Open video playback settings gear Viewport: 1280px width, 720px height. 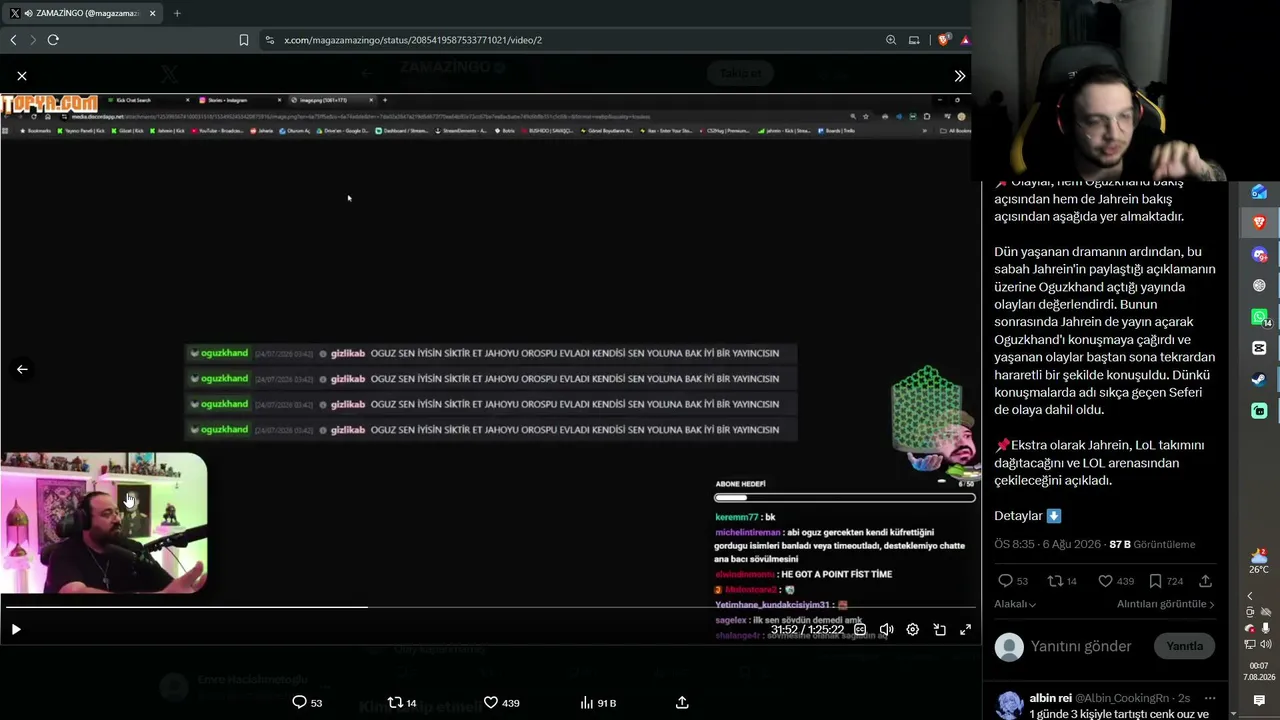[912, 629]
